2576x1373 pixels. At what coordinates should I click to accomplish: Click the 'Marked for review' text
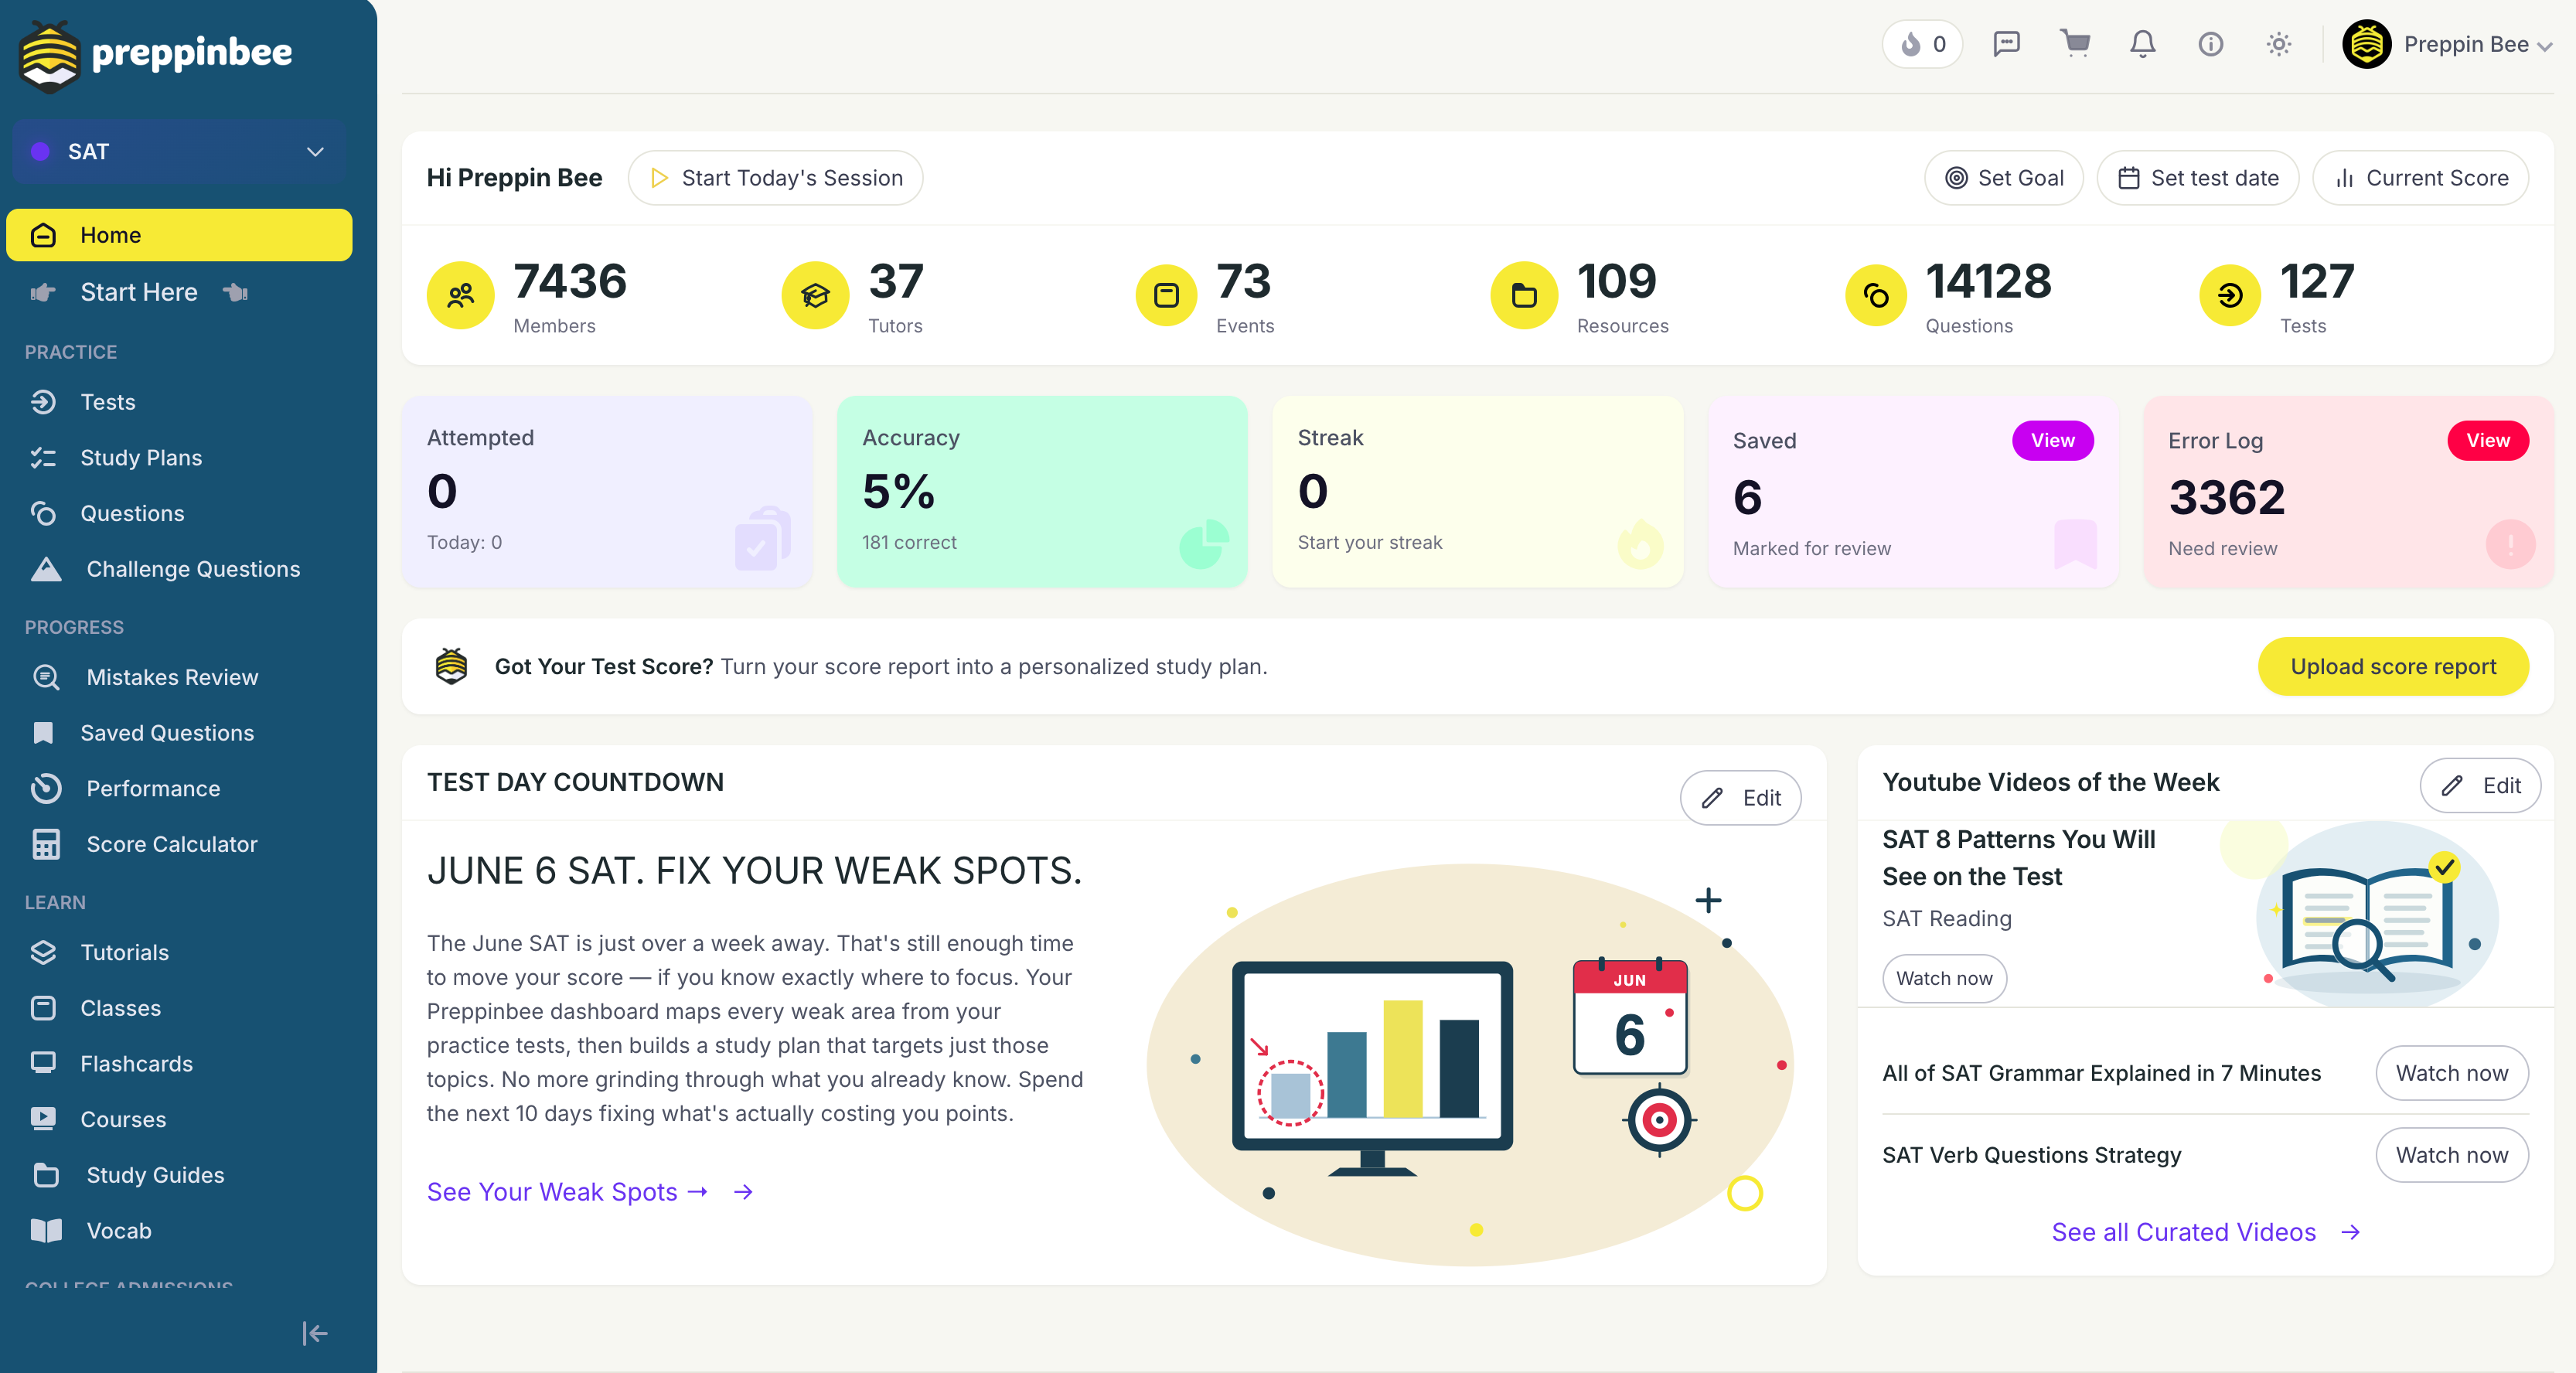pyautogui.click(x=1811, y=549)
